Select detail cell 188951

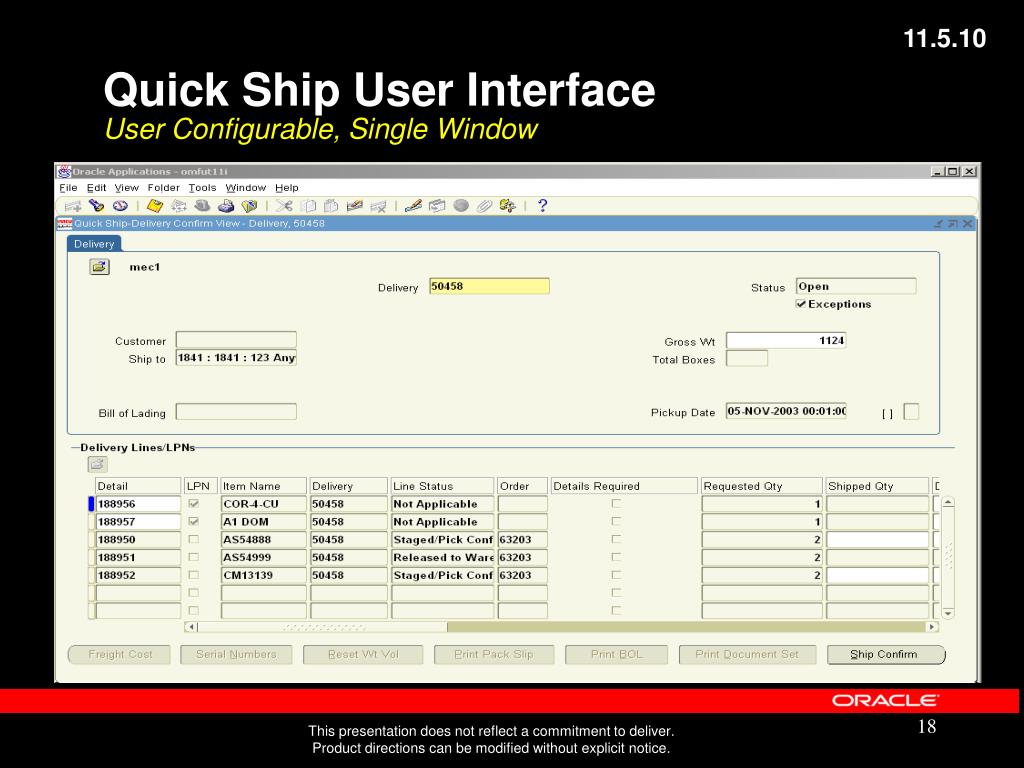138,557
